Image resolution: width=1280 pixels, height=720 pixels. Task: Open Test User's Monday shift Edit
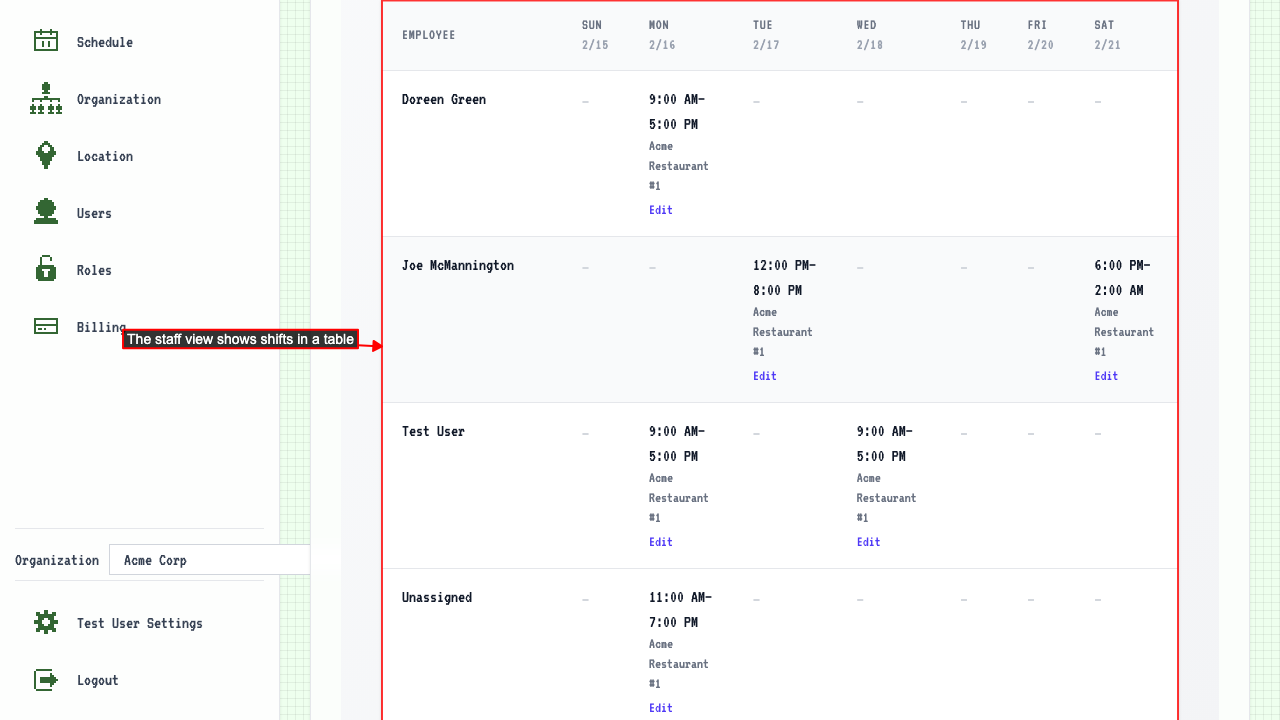click(x=660, y=541)
